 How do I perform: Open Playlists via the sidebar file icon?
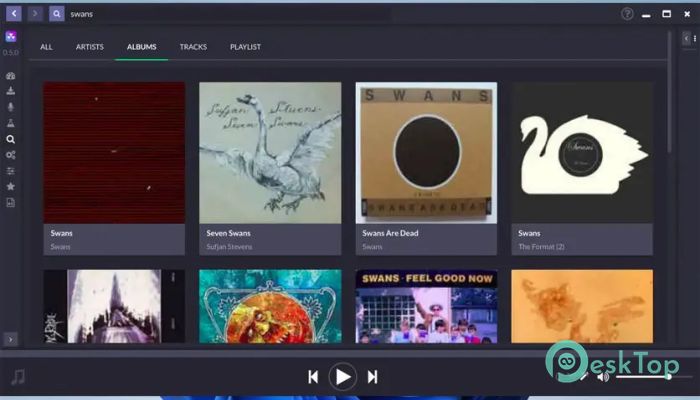(11, 203)
